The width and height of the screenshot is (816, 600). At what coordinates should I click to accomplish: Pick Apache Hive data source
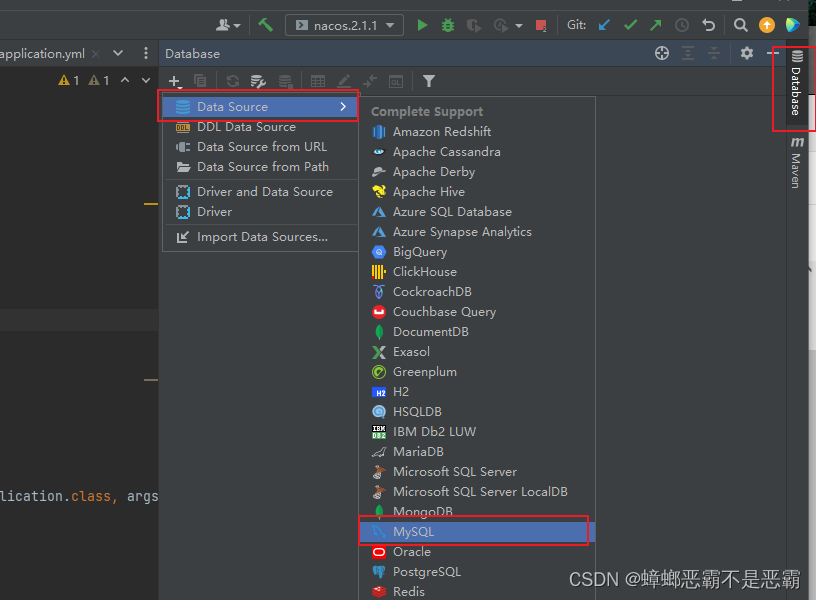[477, 192]
